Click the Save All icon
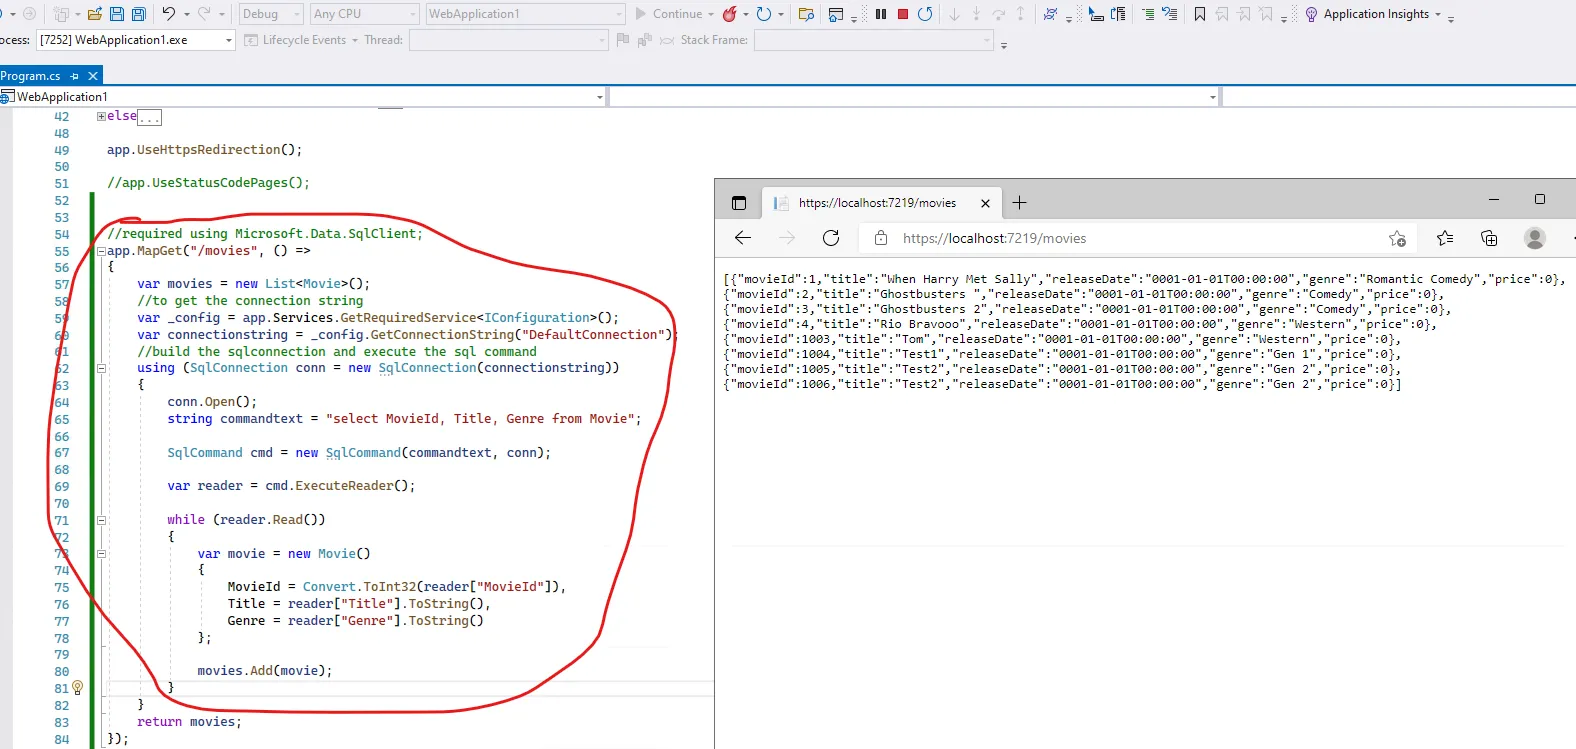This screenshot has height=749, width=1576. pos(139,14)
